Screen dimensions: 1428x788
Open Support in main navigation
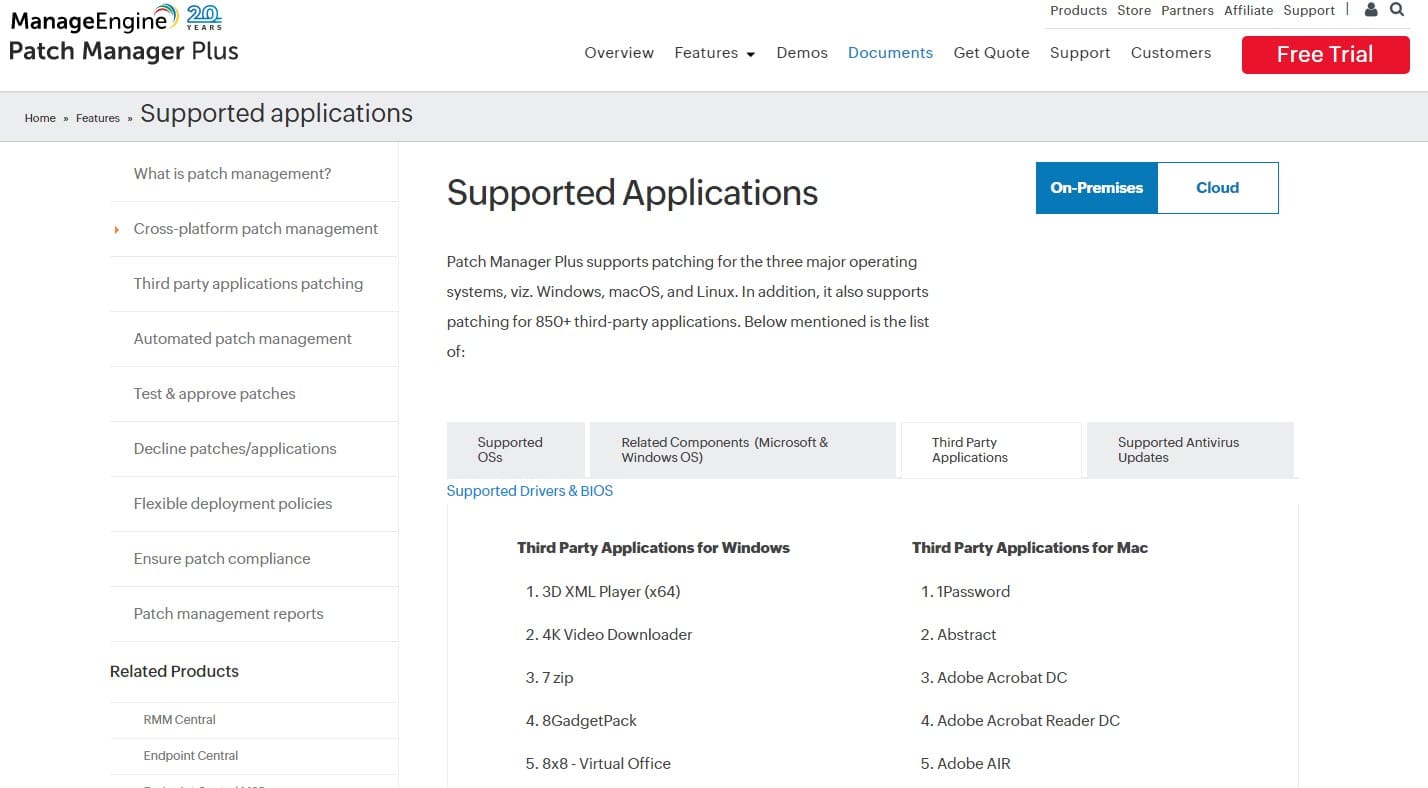pyautogui.click(x=1080, y=53)
